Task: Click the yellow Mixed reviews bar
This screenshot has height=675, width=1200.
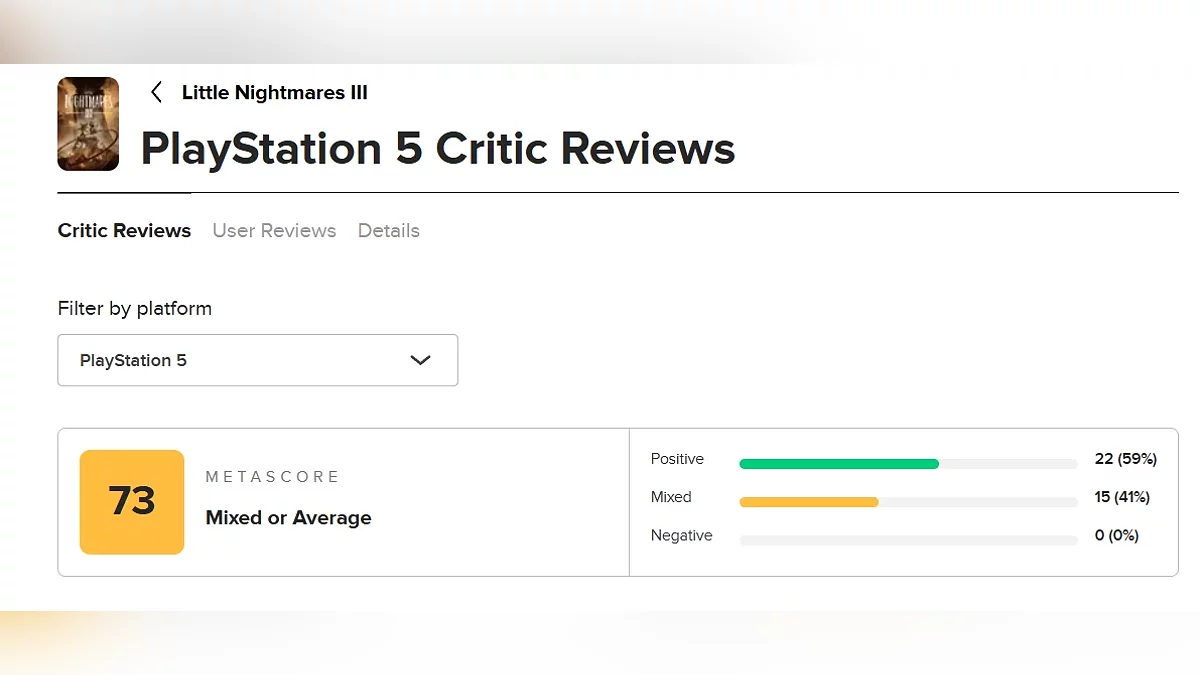Action: coord(808,502)
